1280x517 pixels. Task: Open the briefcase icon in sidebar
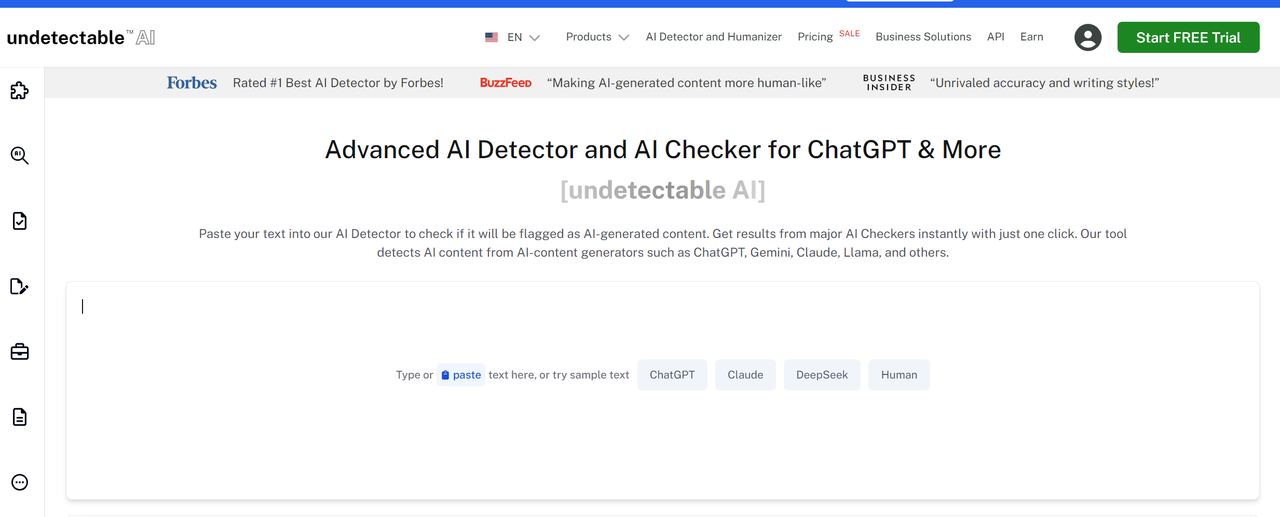pyautogui.click(x=19, y=352)
